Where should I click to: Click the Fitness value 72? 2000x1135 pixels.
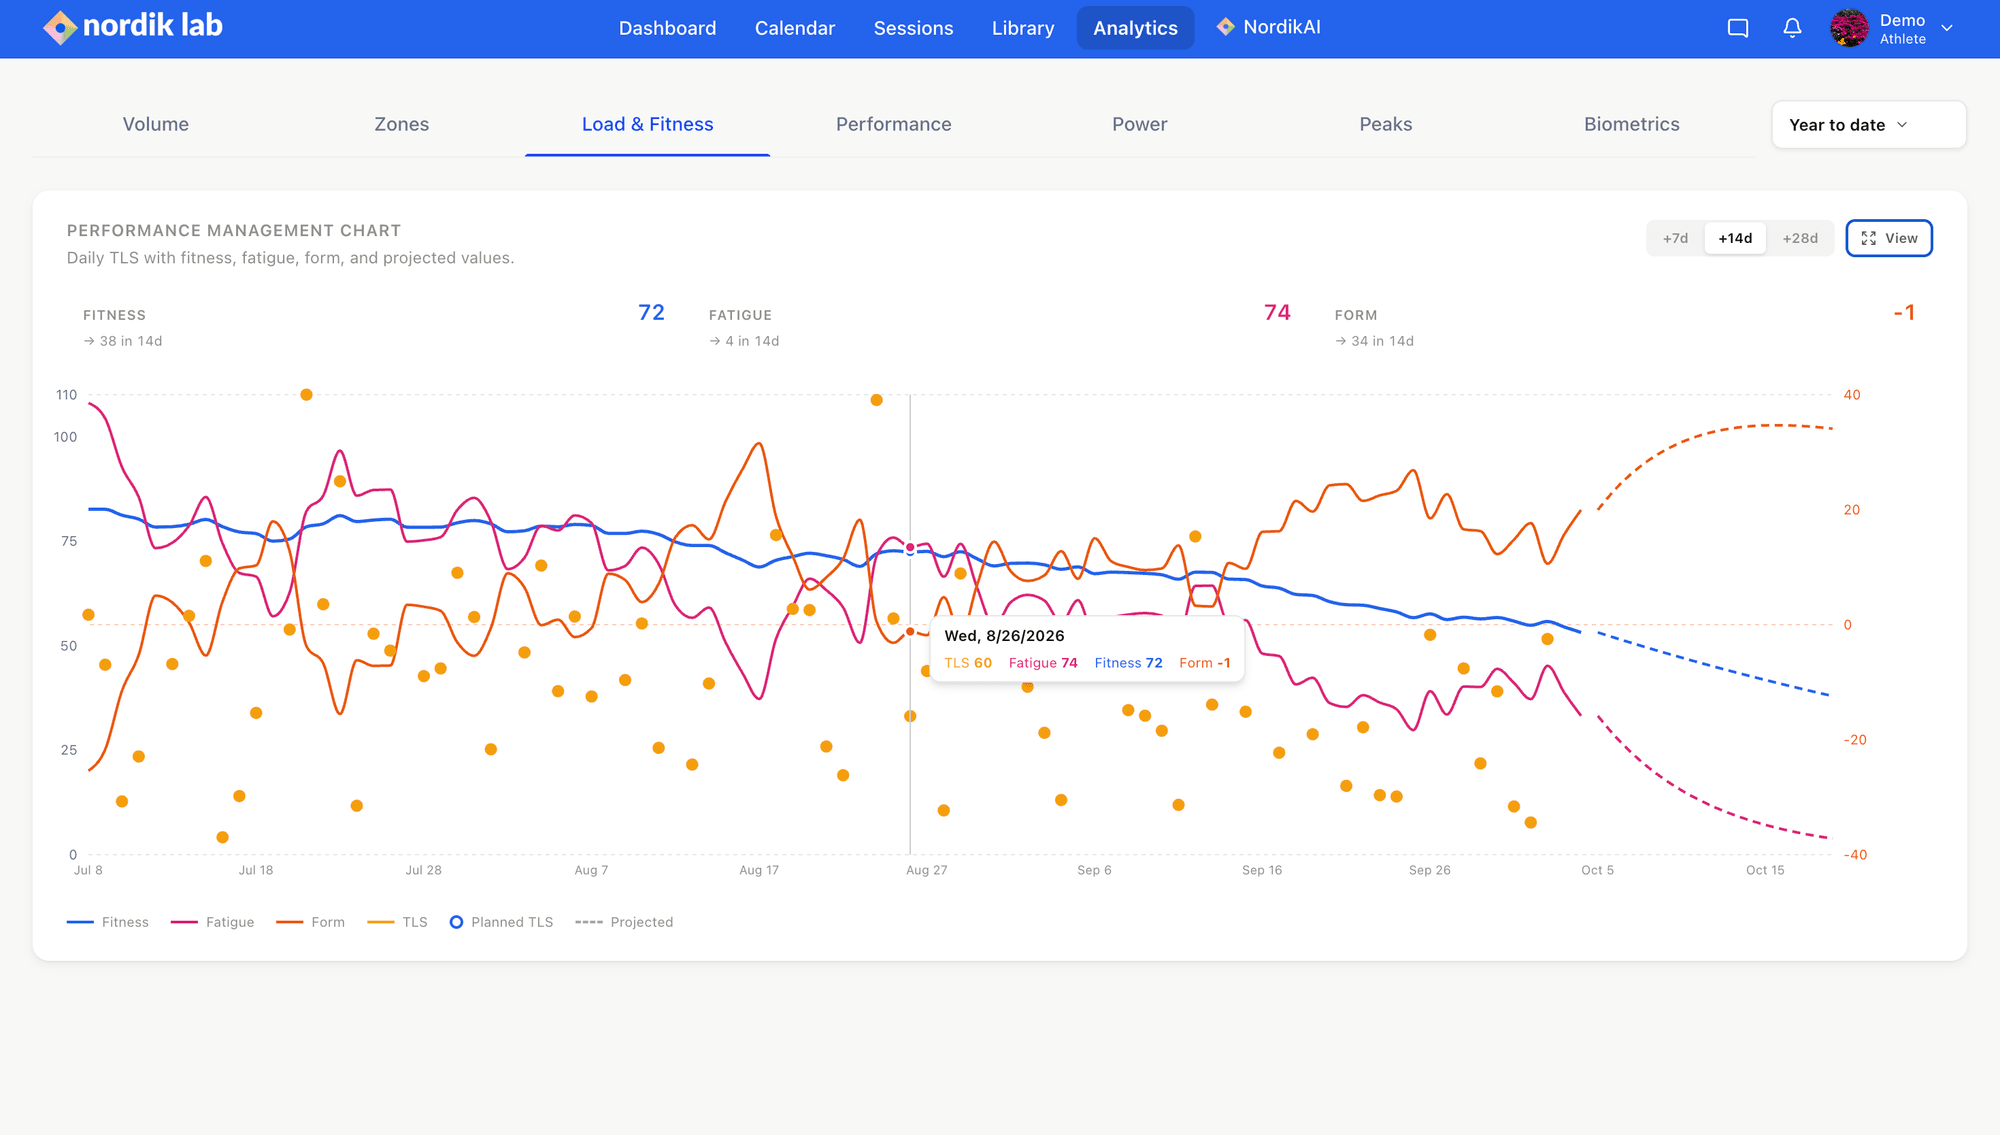click(651, 313)
